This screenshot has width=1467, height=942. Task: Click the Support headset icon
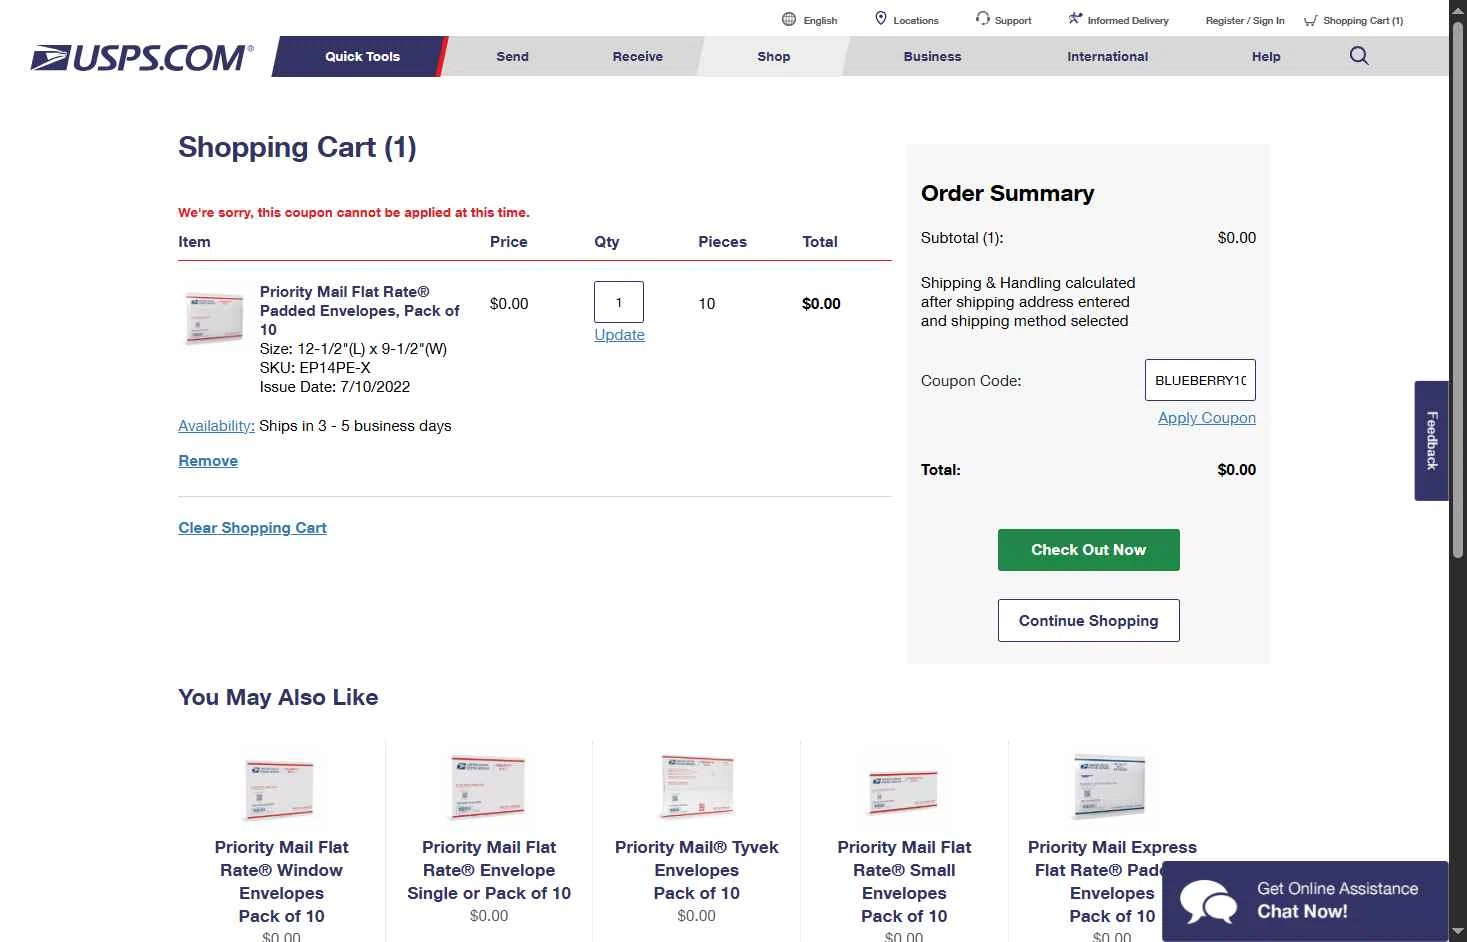(983, 19)
